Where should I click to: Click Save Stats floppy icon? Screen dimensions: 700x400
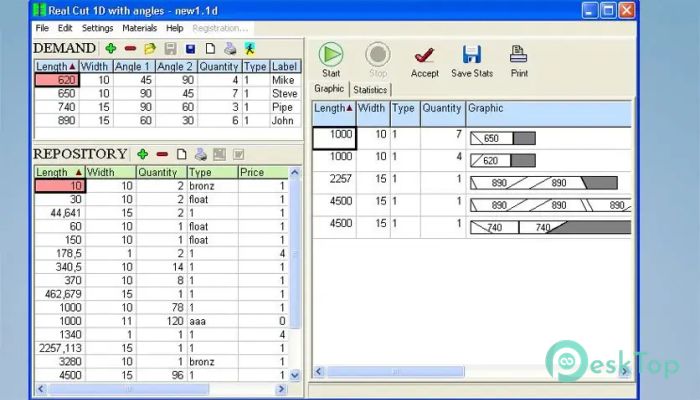click(x=472, y=62)
